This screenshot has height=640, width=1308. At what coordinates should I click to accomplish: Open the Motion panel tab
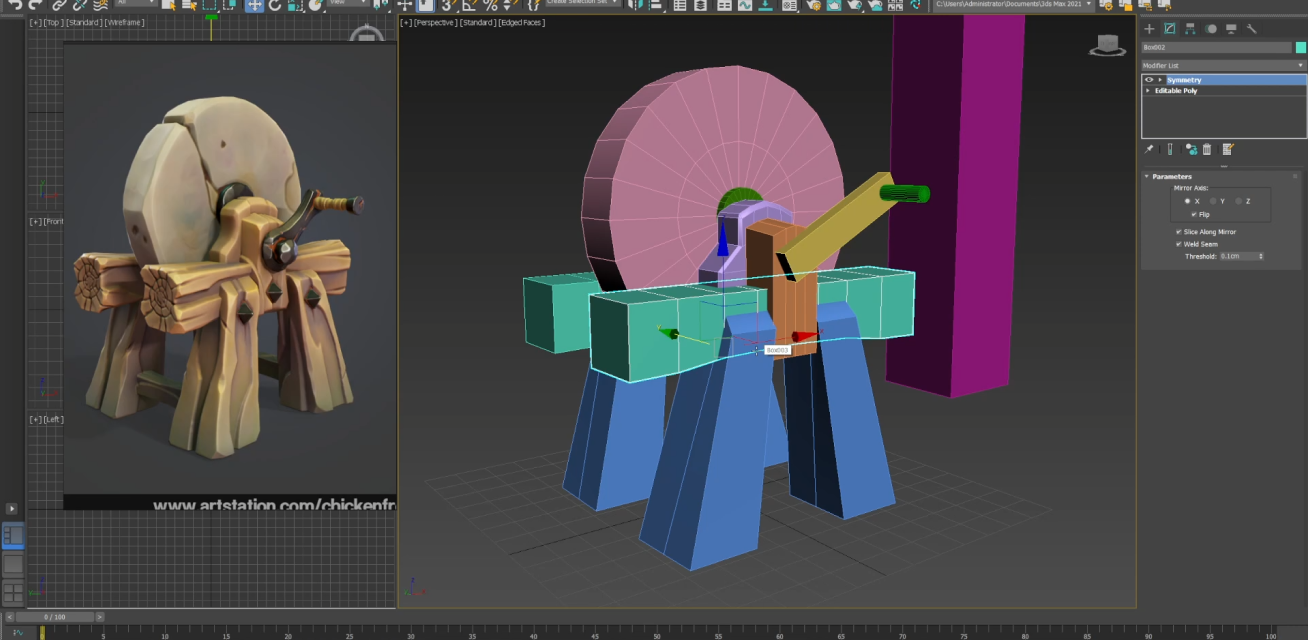click(1211, 29)
